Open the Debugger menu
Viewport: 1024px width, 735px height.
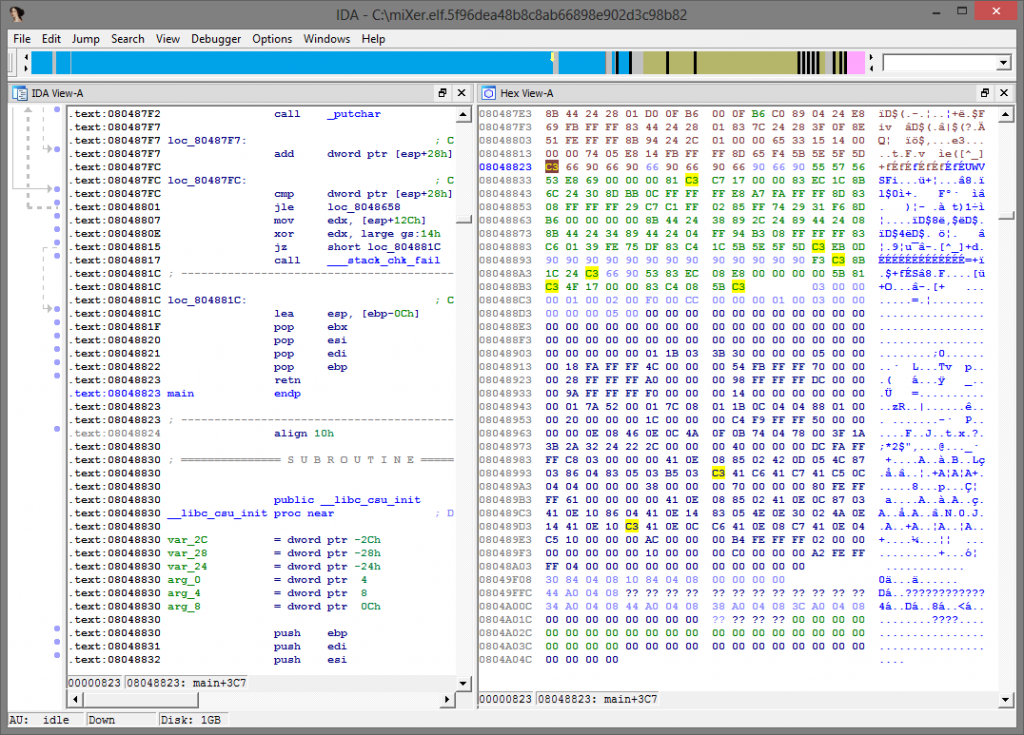coord(216,39)
